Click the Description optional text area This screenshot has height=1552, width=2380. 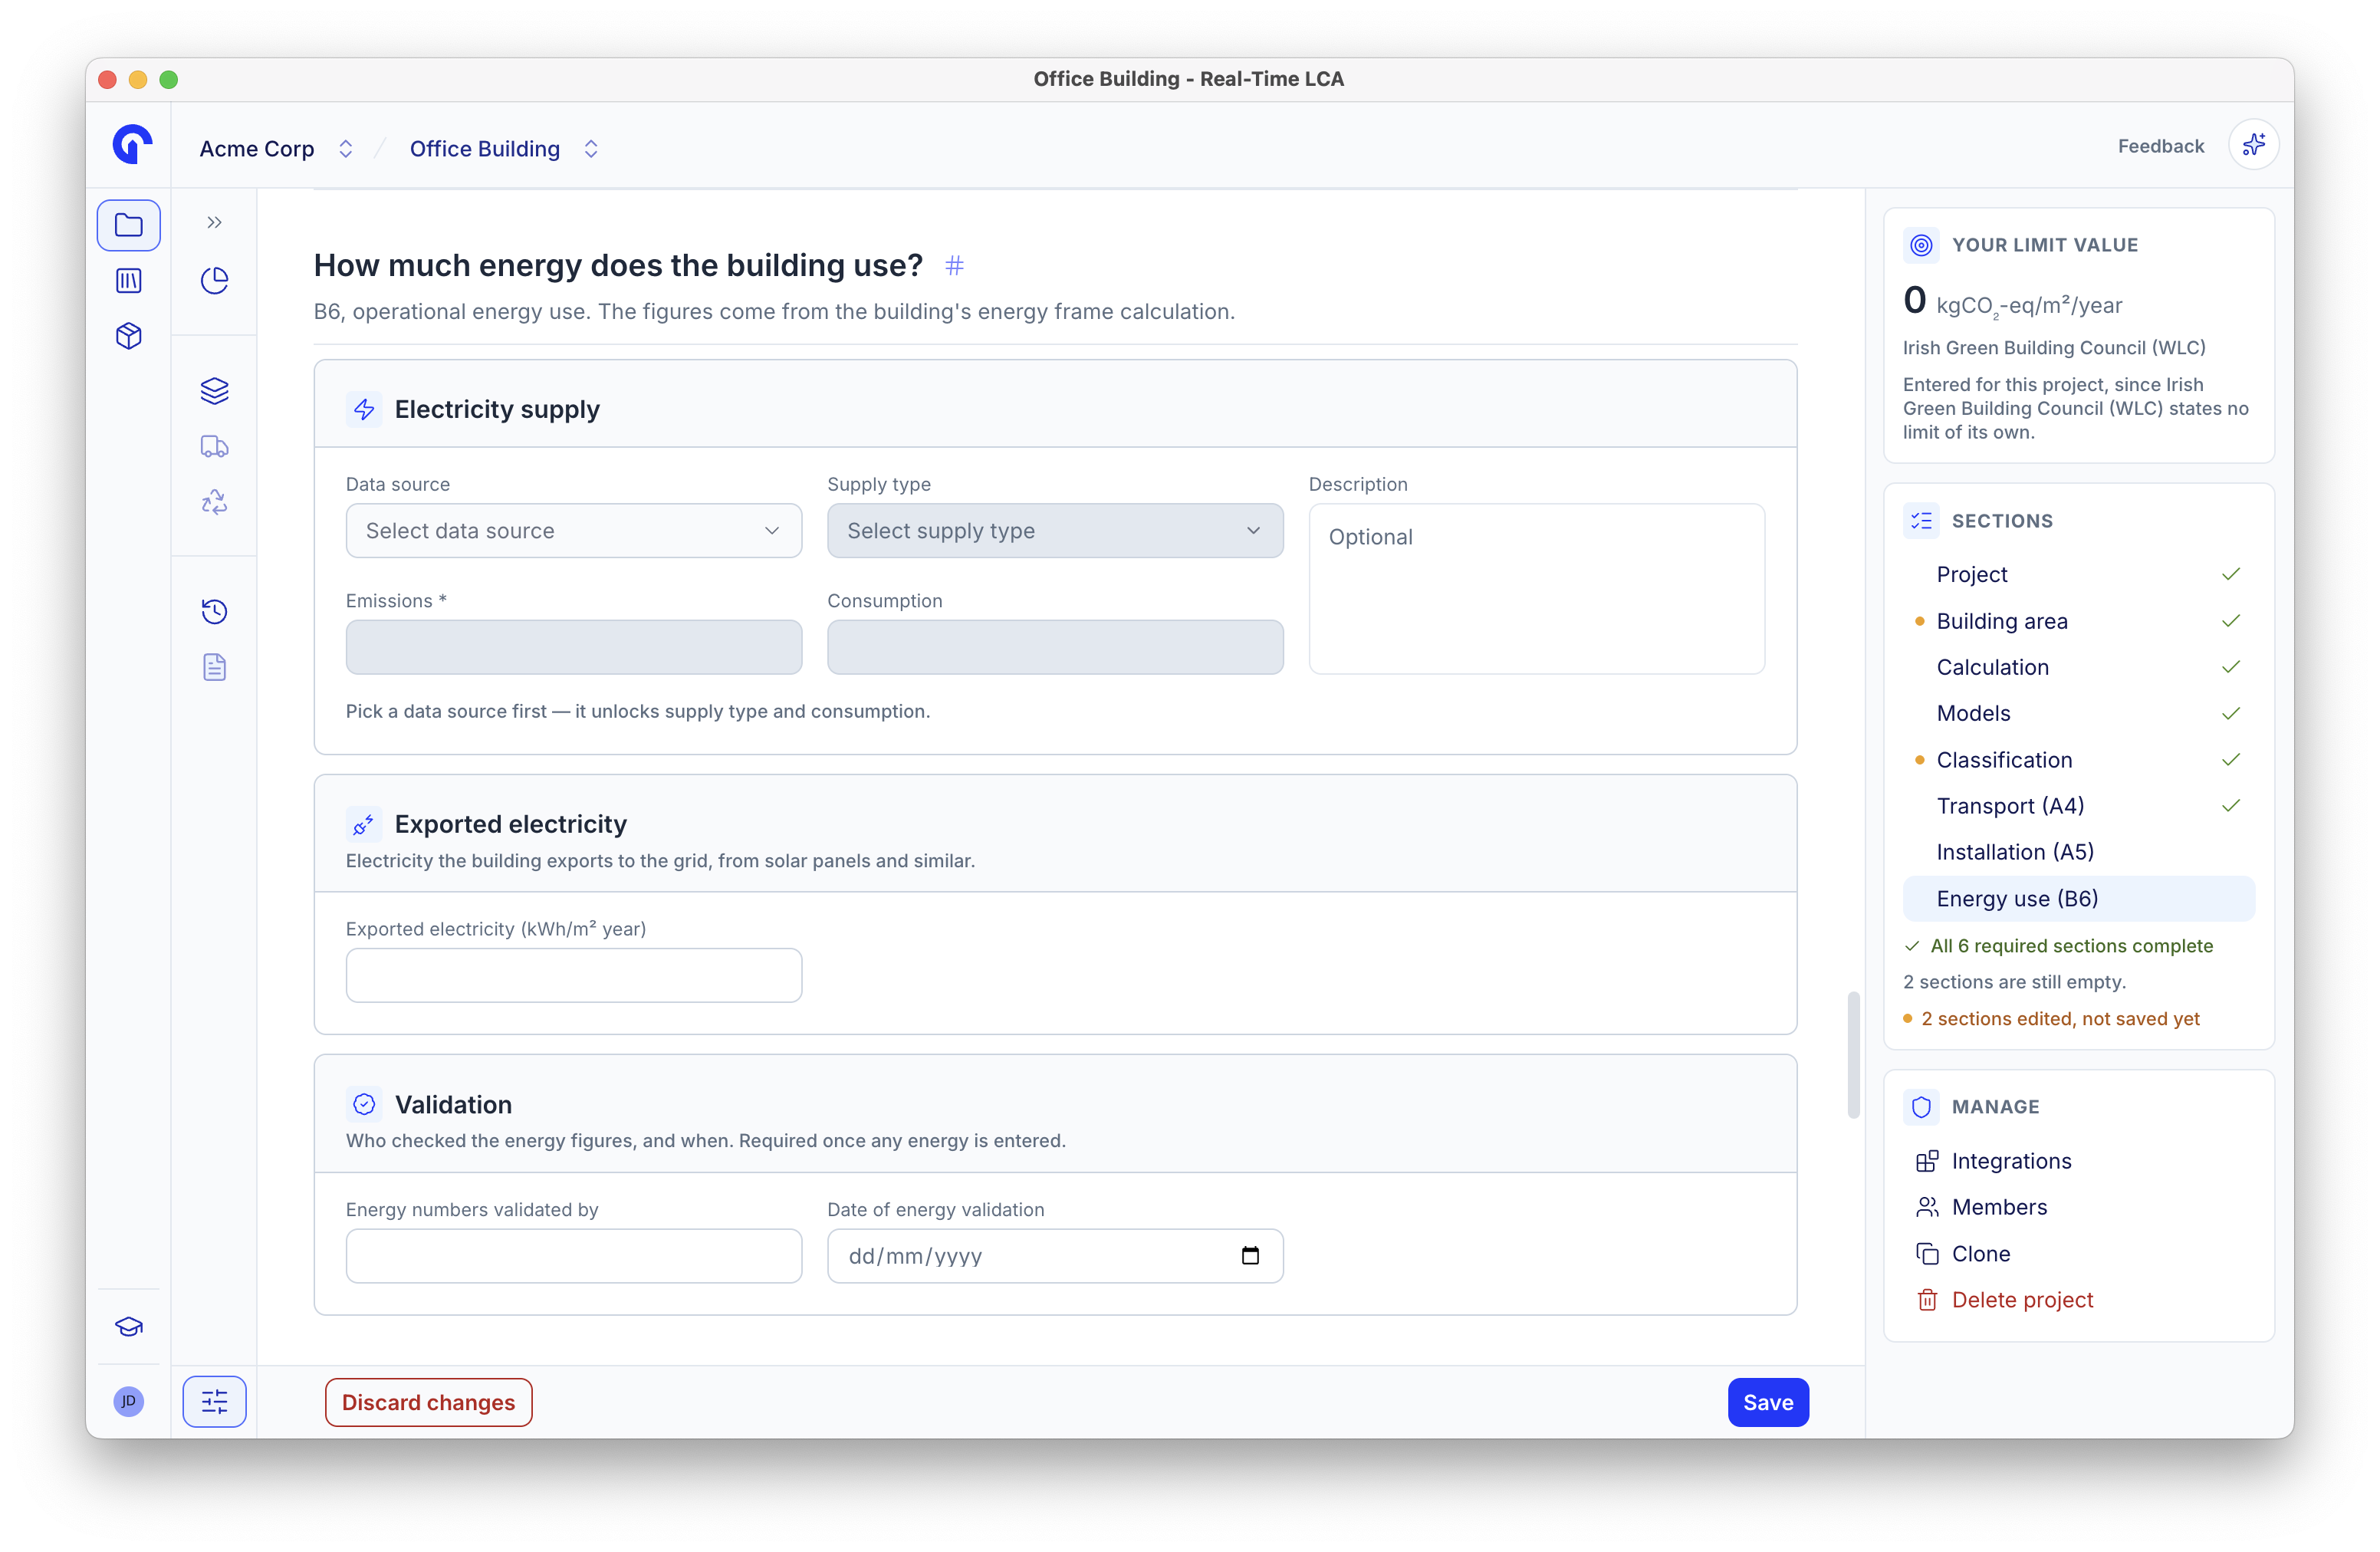click(1536, 589)
